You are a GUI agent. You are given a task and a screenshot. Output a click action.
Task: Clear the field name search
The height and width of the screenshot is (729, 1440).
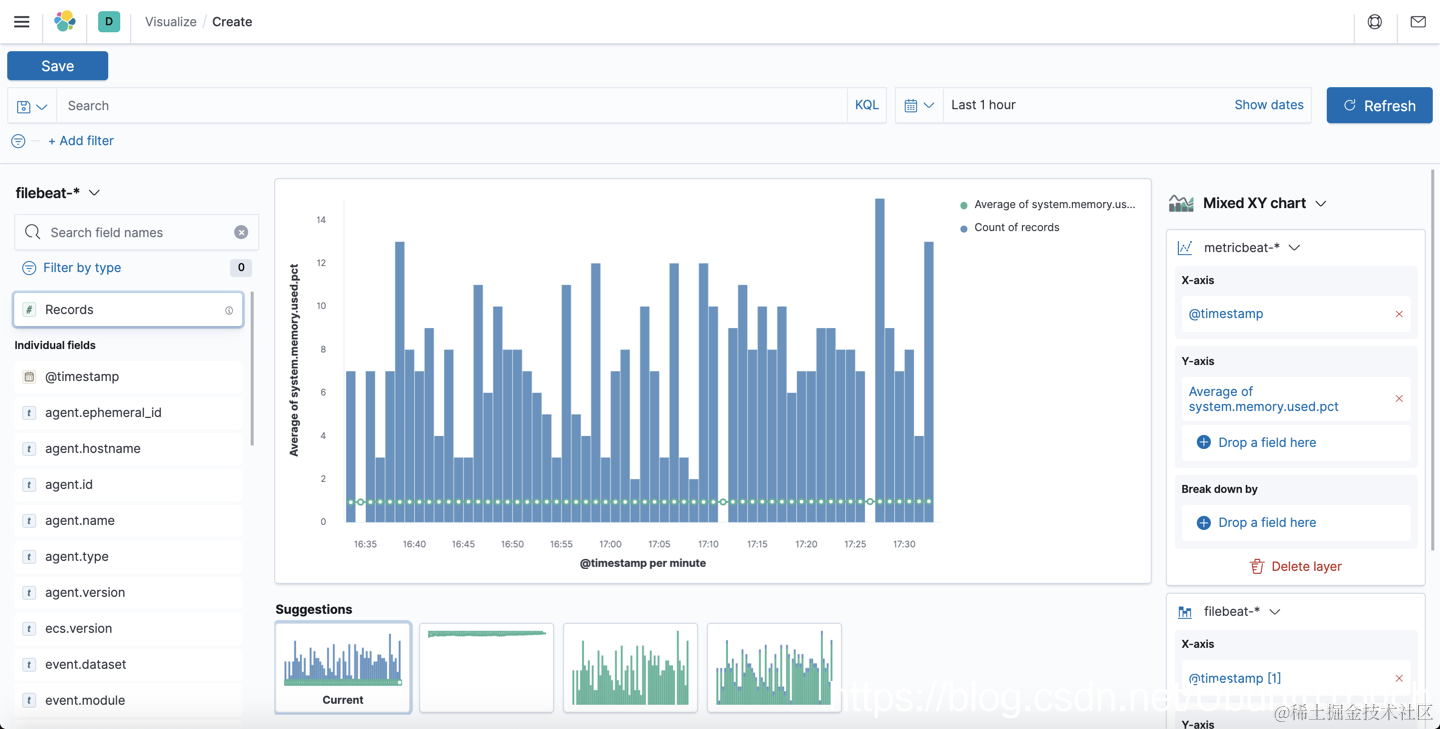click(241, 232)
